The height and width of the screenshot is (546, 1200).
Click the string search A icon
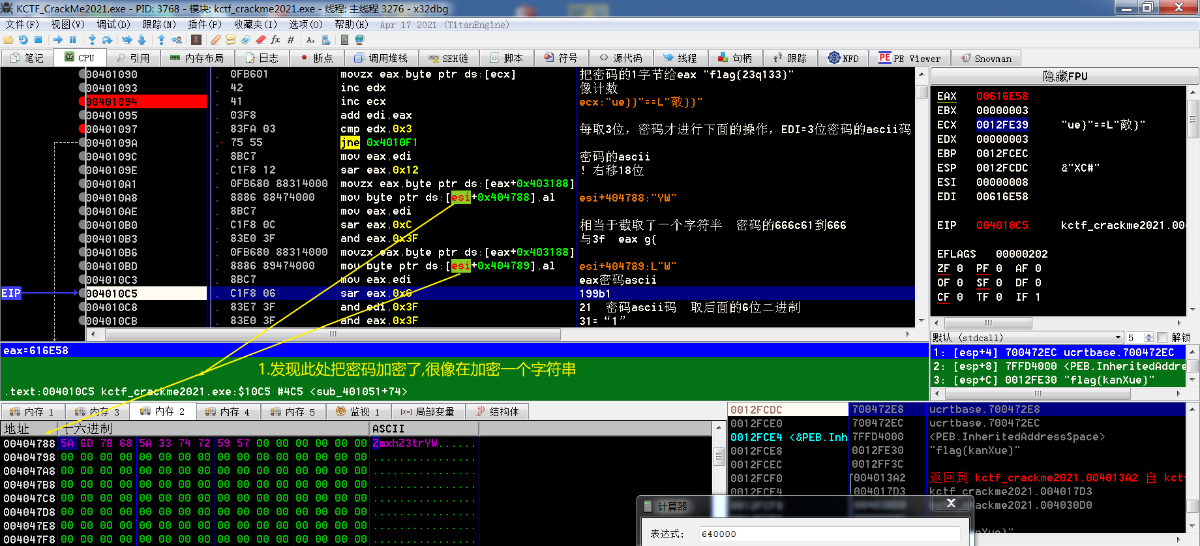pyautogui.click(x=310, y=40)
